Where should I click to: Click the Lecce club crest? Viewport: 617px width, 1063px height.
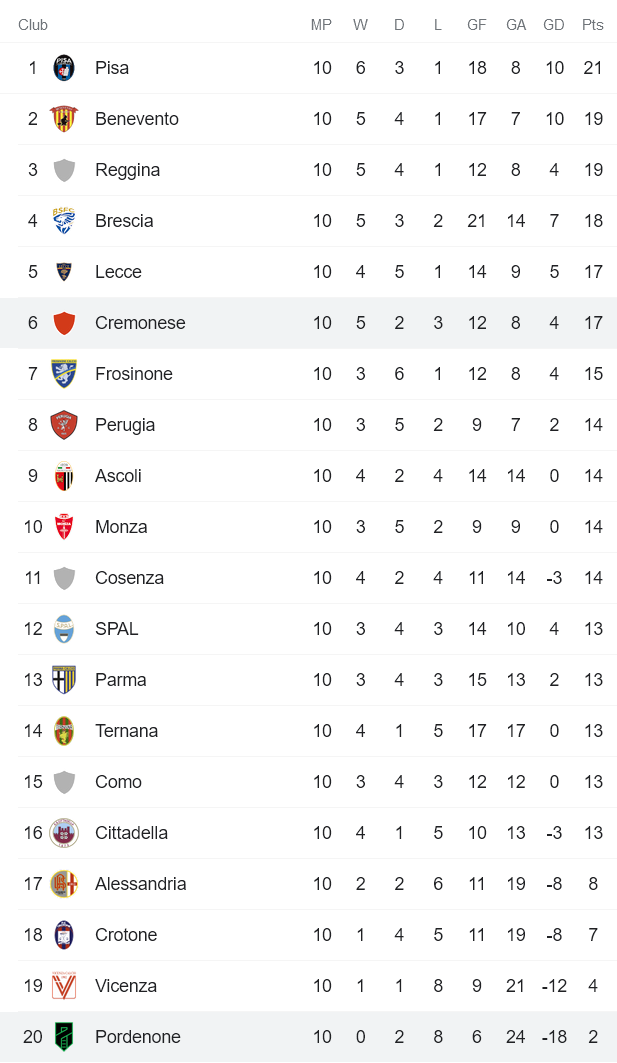click(x=64, y=272)
